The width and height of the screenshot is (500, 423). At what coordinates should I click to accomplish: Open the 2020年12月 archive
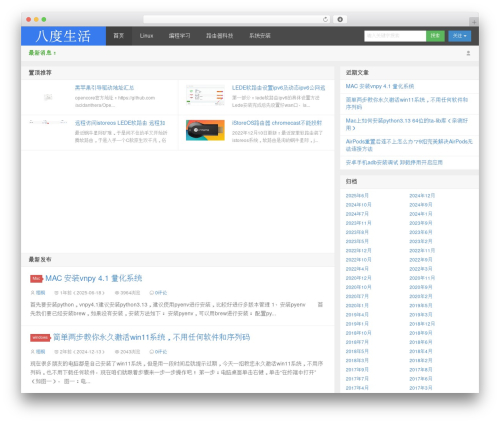[358, 278]
